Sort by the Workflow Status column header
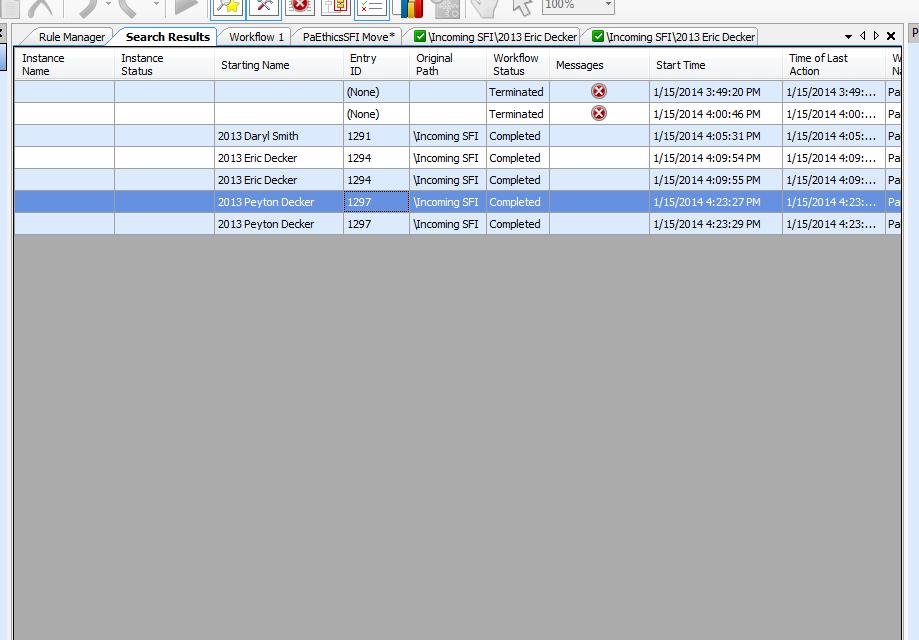 pyautogui.click(x=518, y=64)
